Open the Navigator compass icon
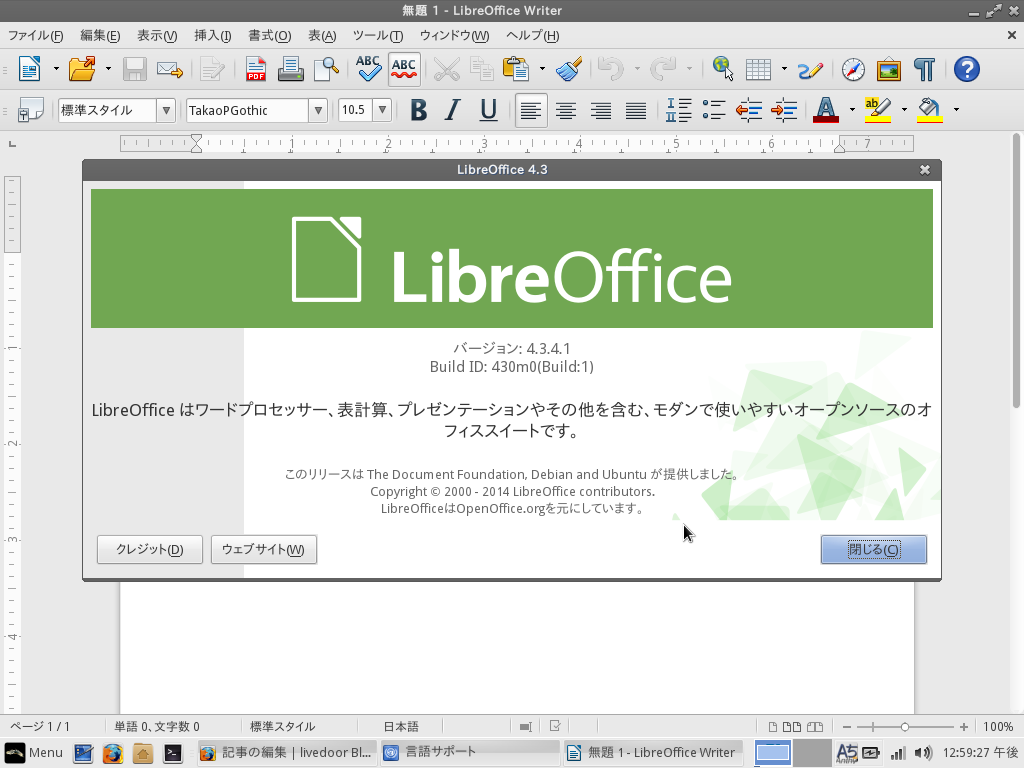Viewport: 1024px width, 768px height. click(854, 69)
